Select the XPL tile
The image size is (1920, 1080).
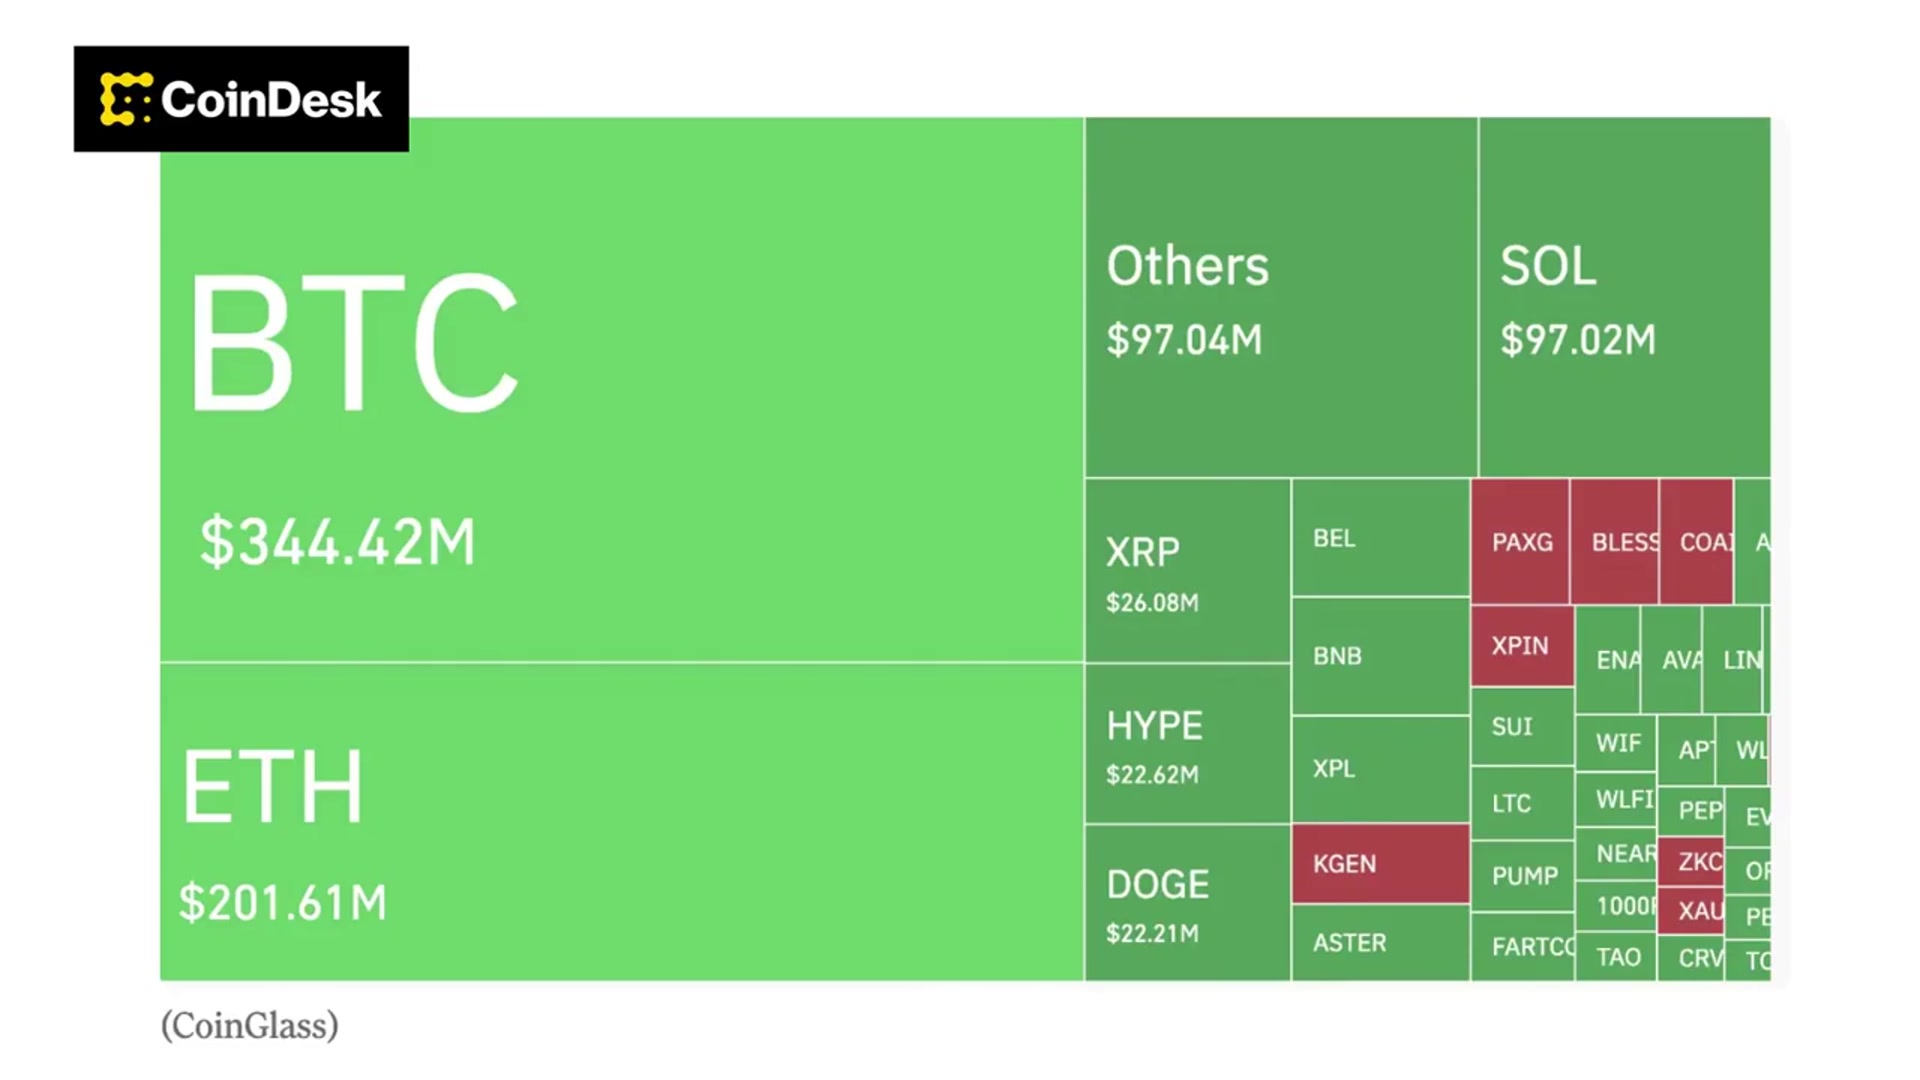click(x=1380, y=769)
